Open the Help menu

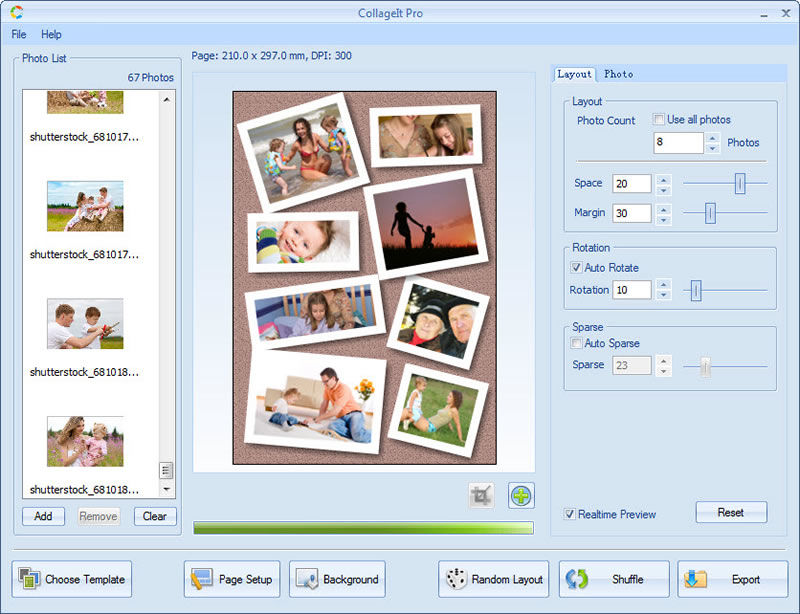coord(51,34)
